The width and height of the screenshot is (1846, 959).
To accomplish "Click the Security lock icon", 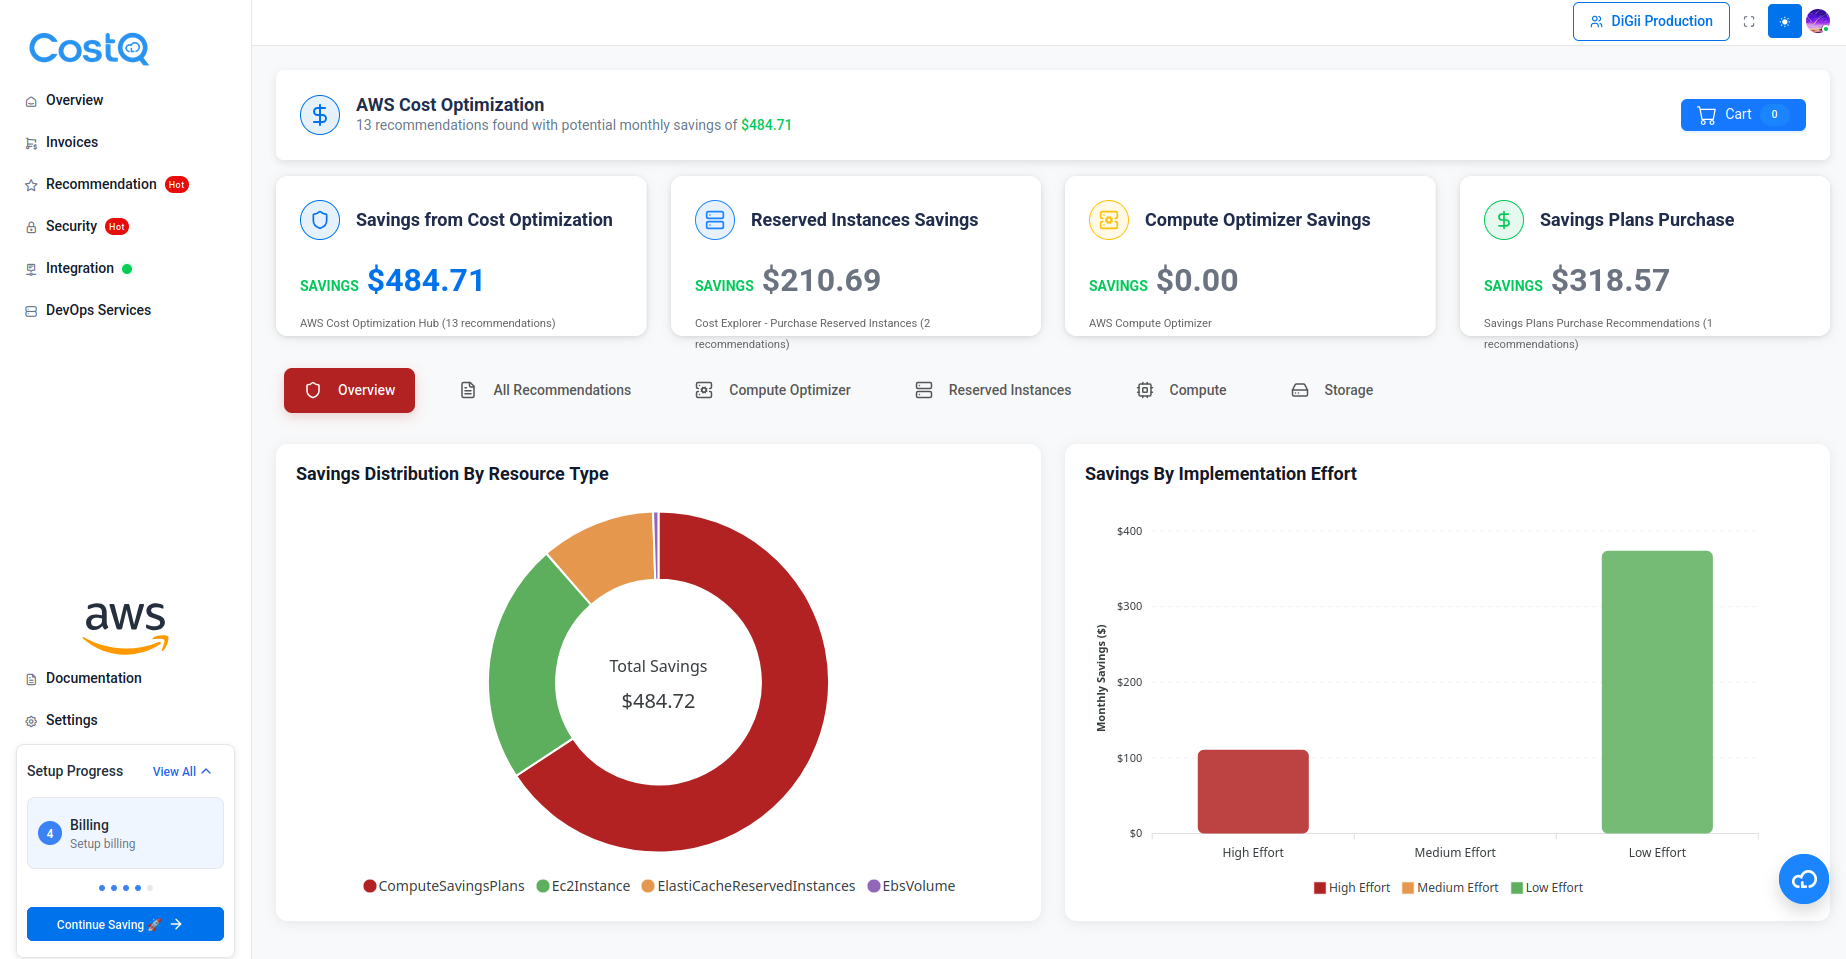I will [31, 227].
